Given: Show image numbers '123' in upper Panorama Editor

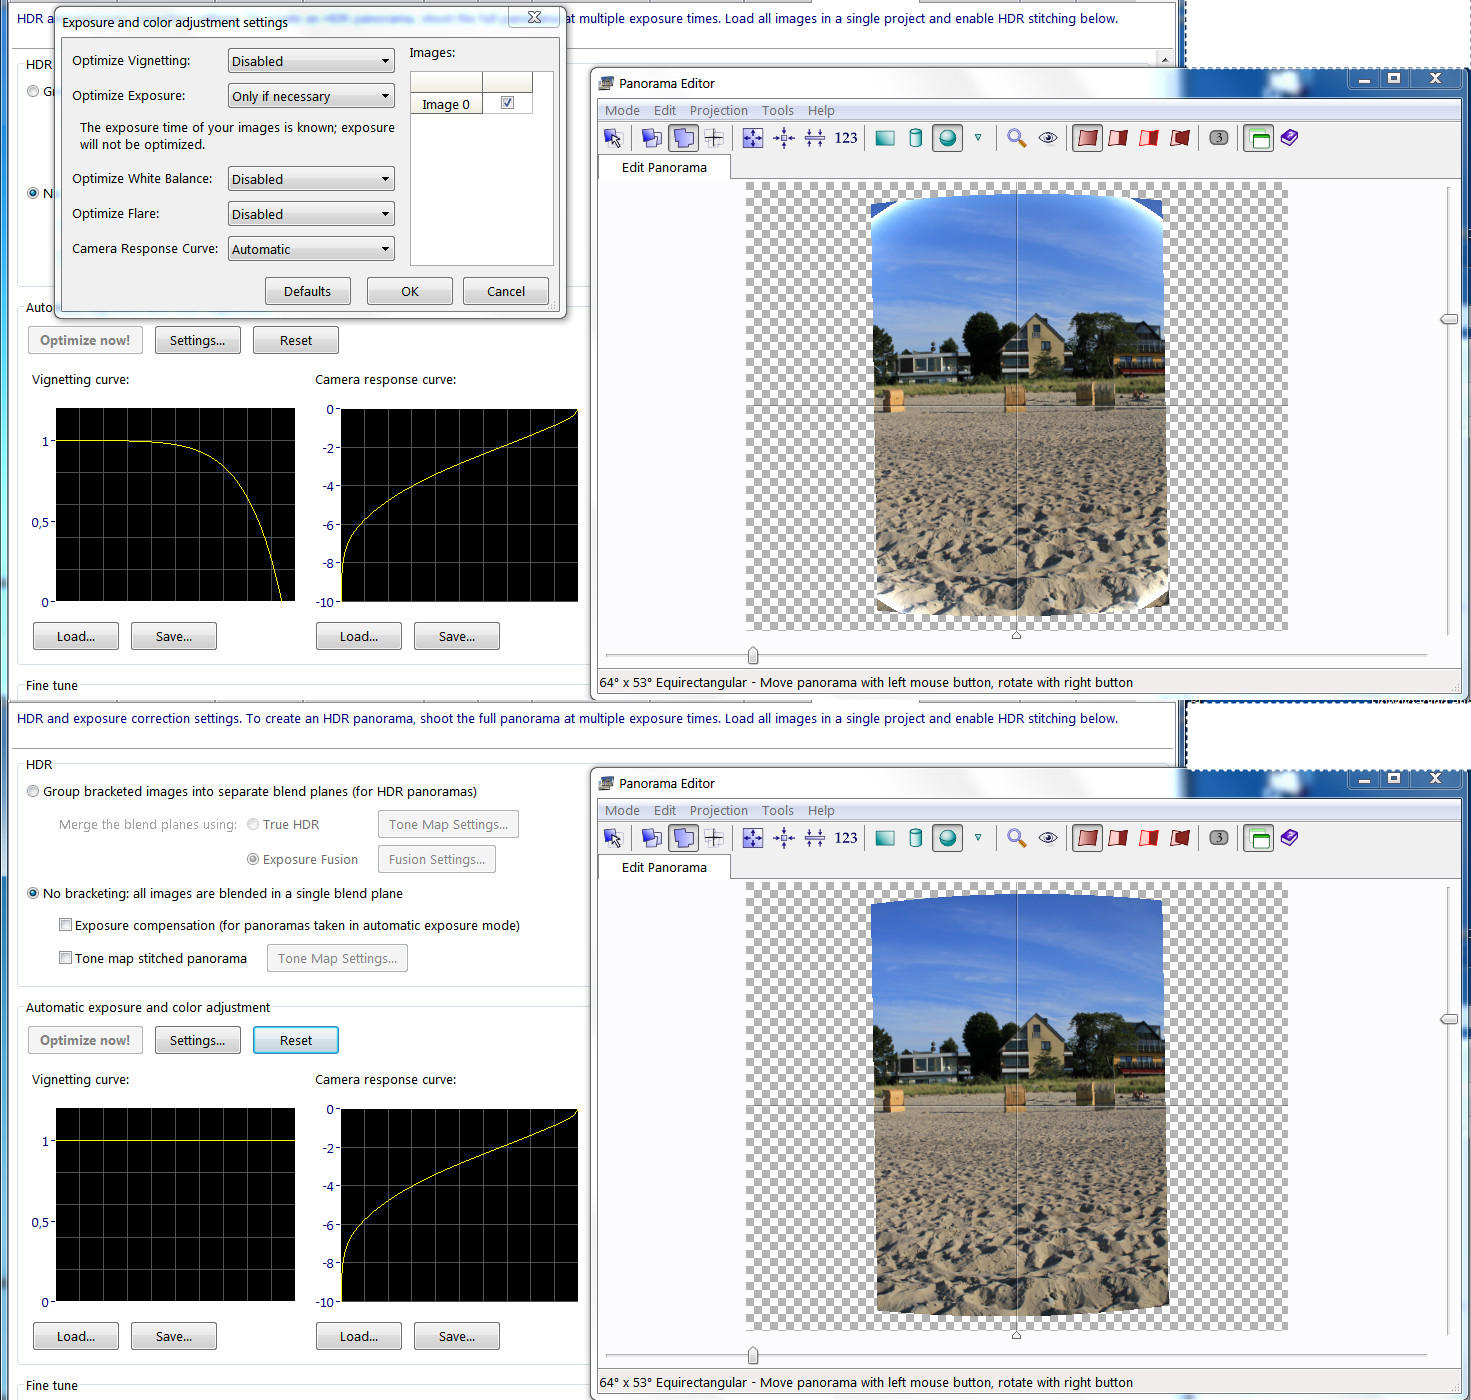Looking at the screenshot, I should pyautogui.click(x=846, y=138).
